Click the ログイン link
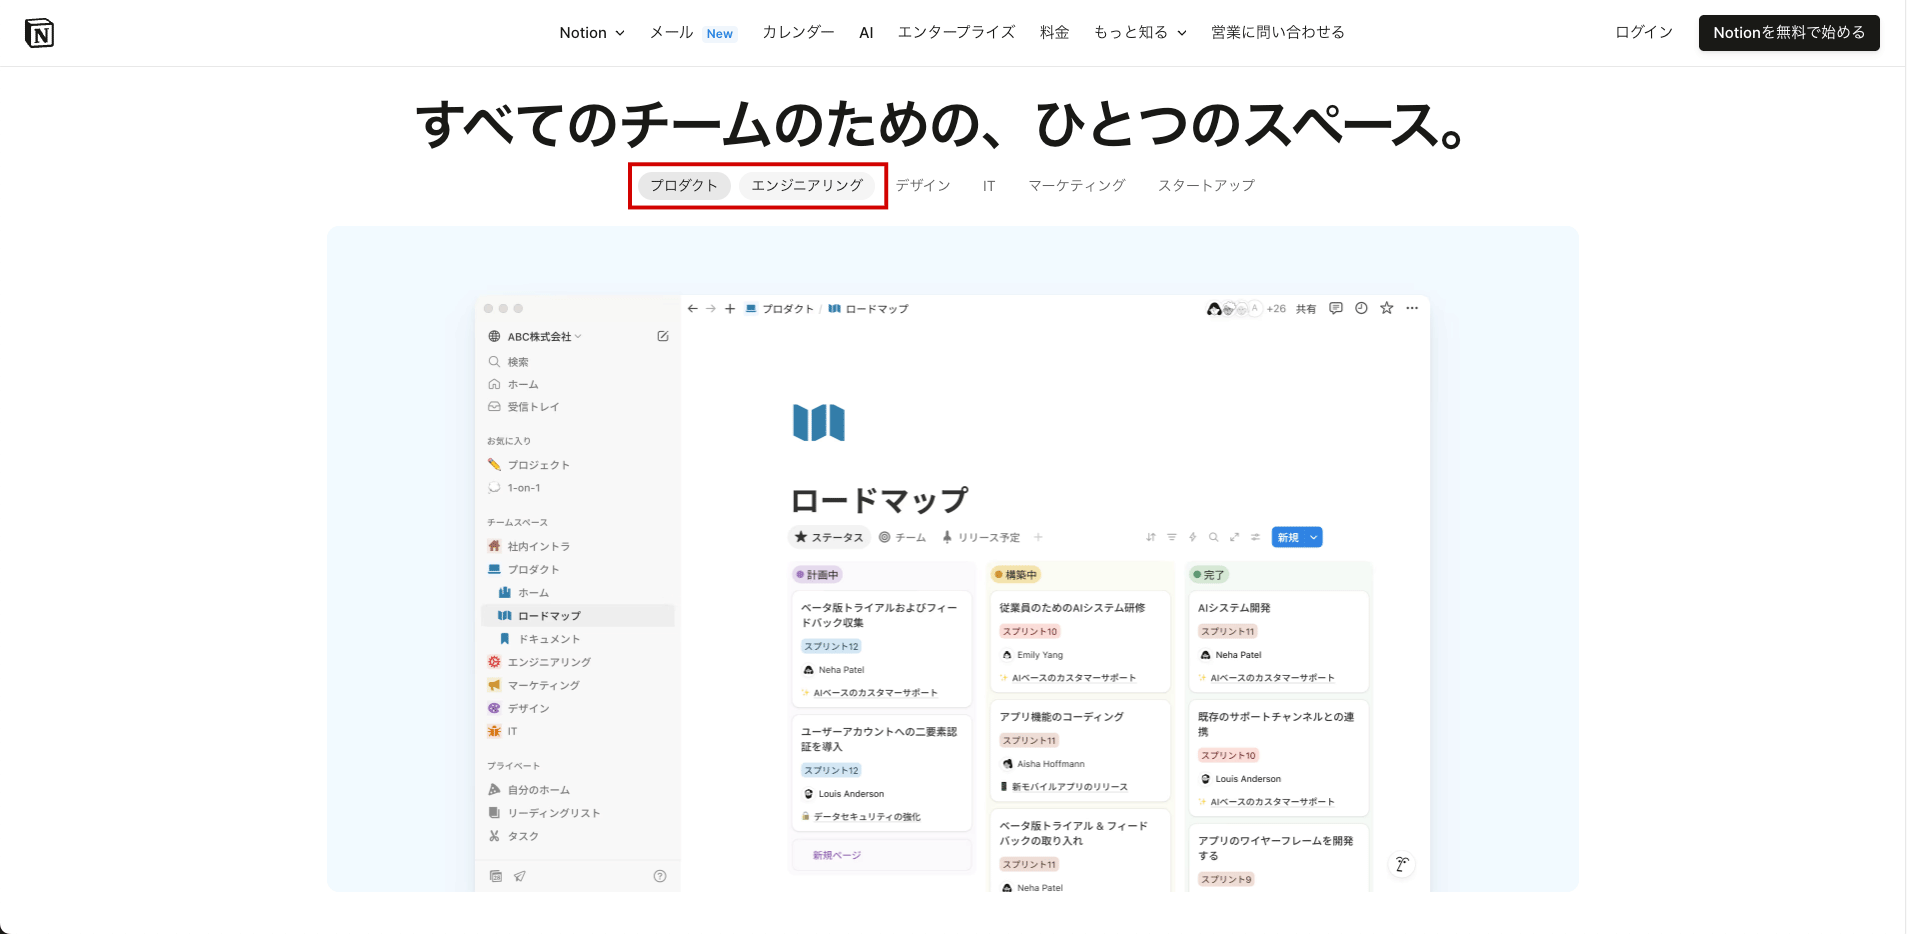 [x=1644, y=33]
